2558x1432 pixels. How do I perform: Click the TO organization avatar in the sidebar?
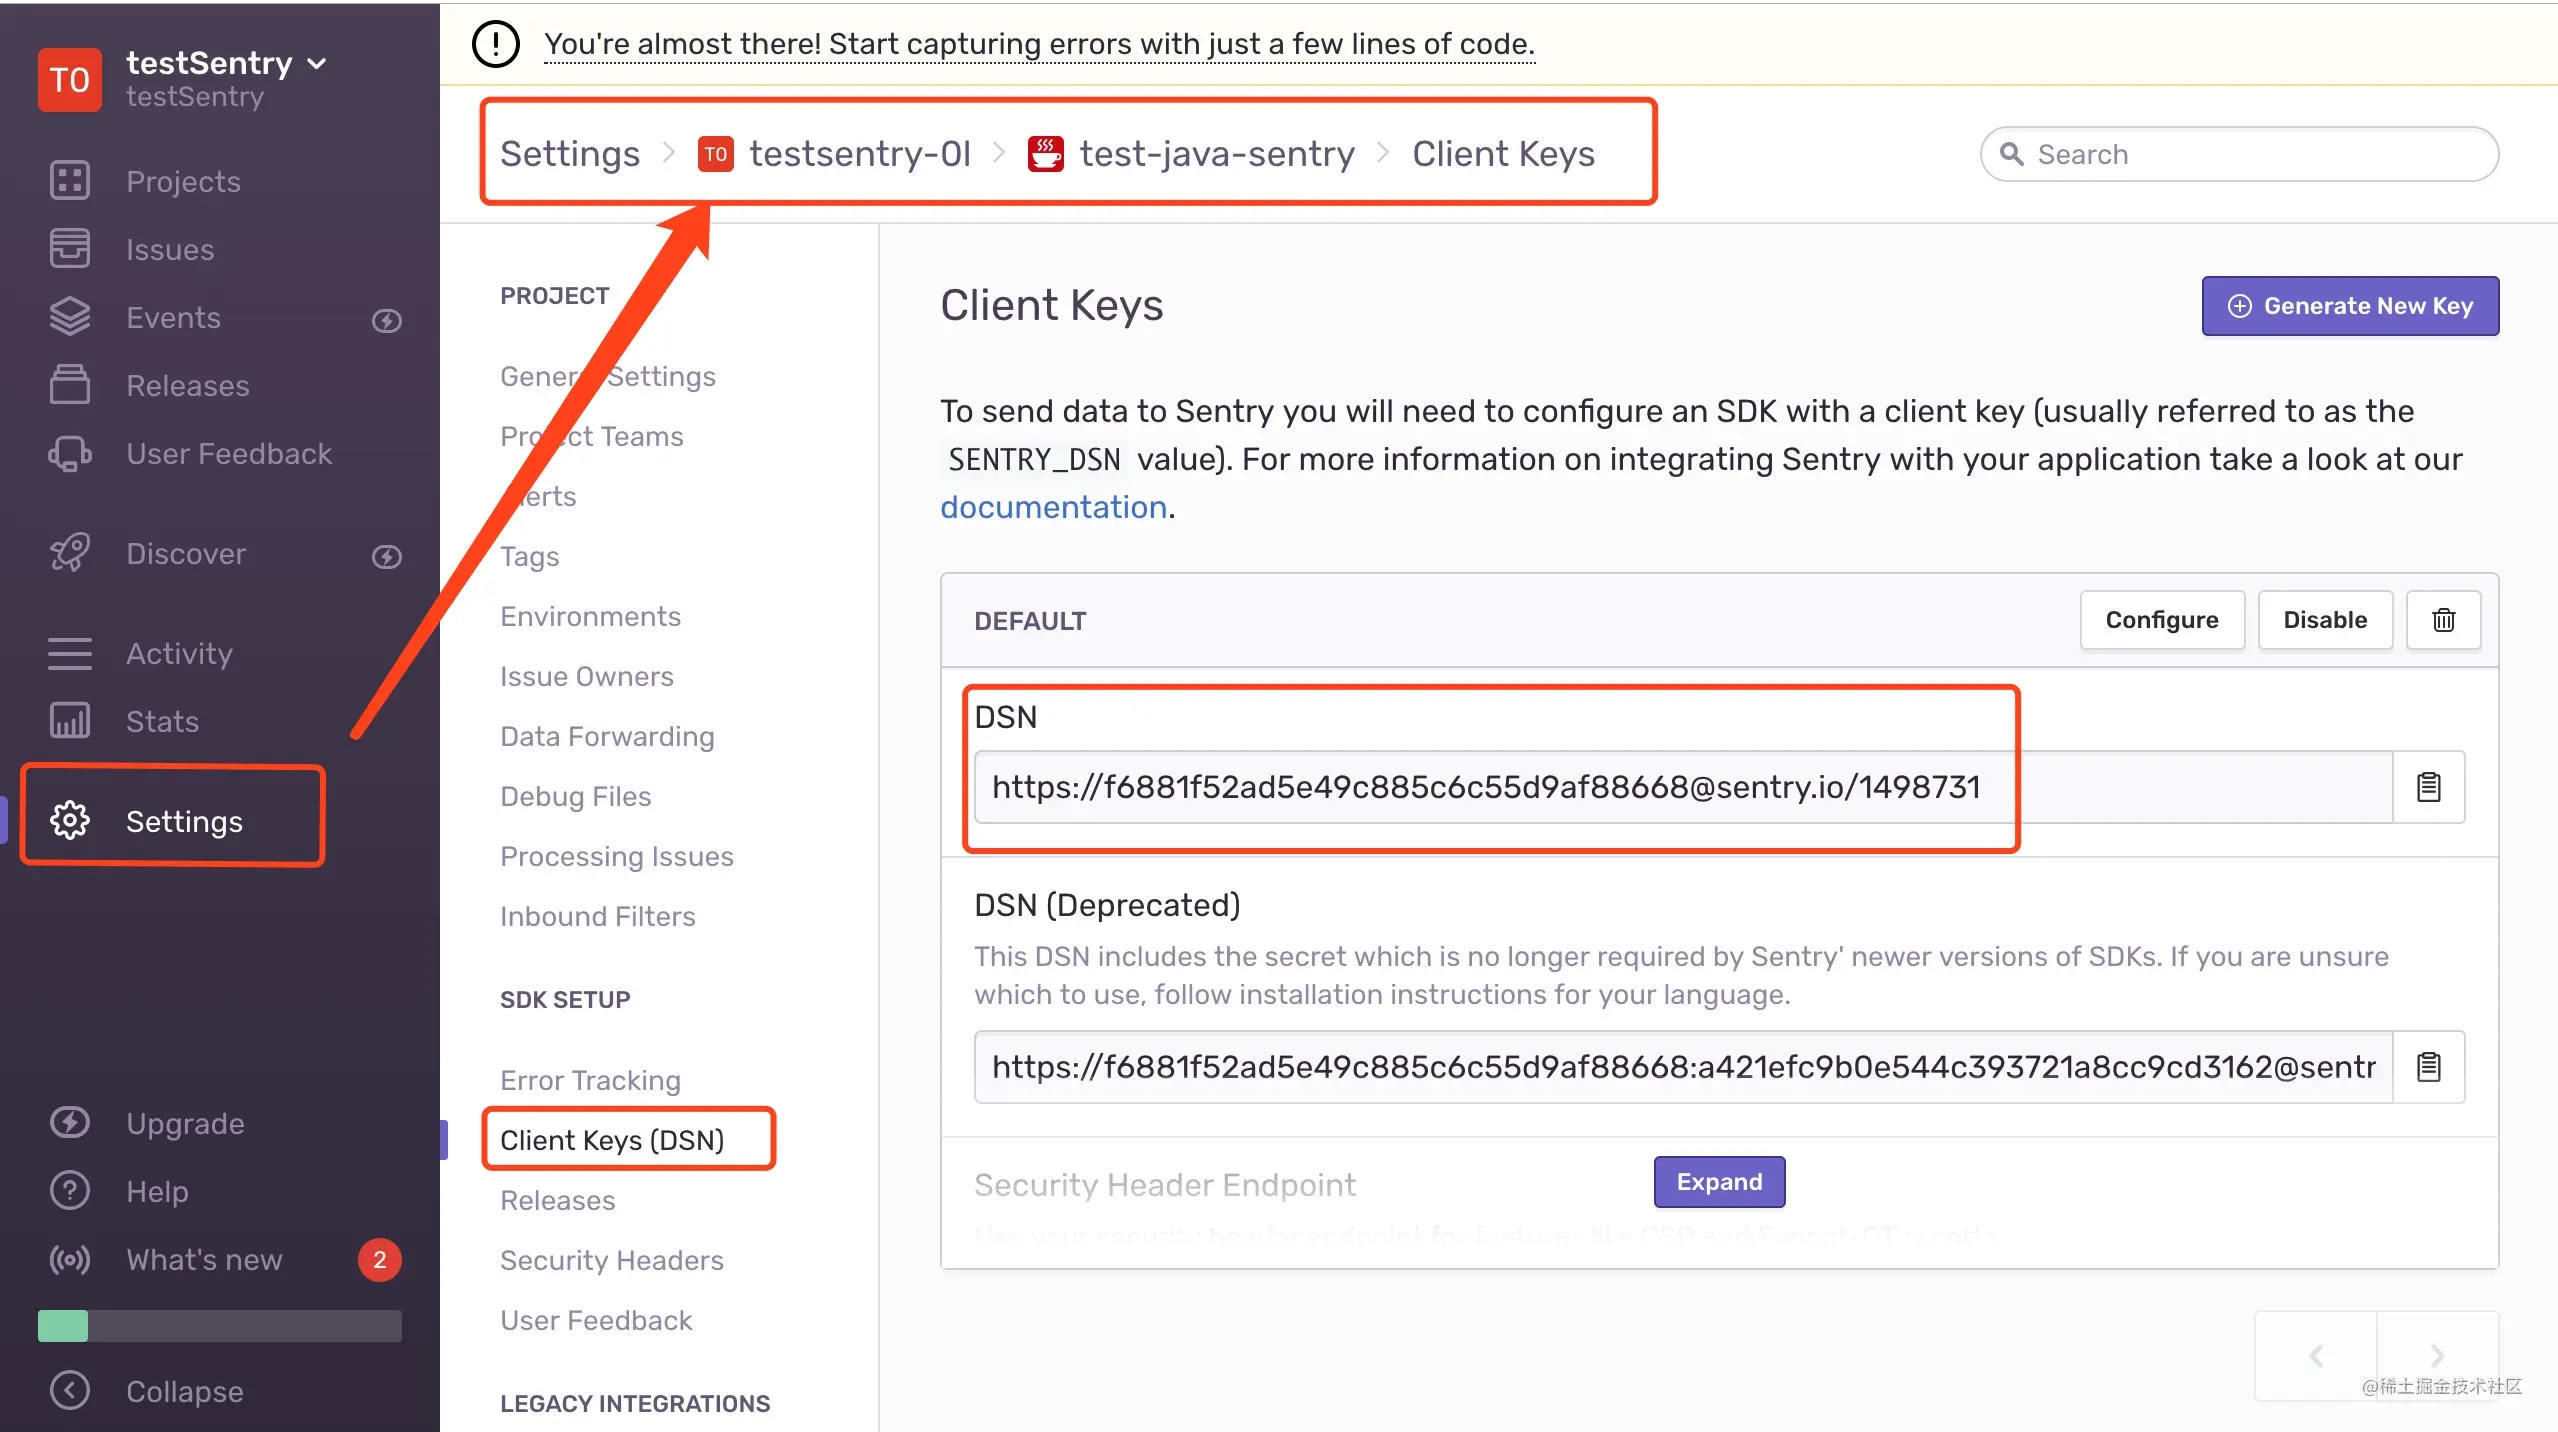point(70,79)
